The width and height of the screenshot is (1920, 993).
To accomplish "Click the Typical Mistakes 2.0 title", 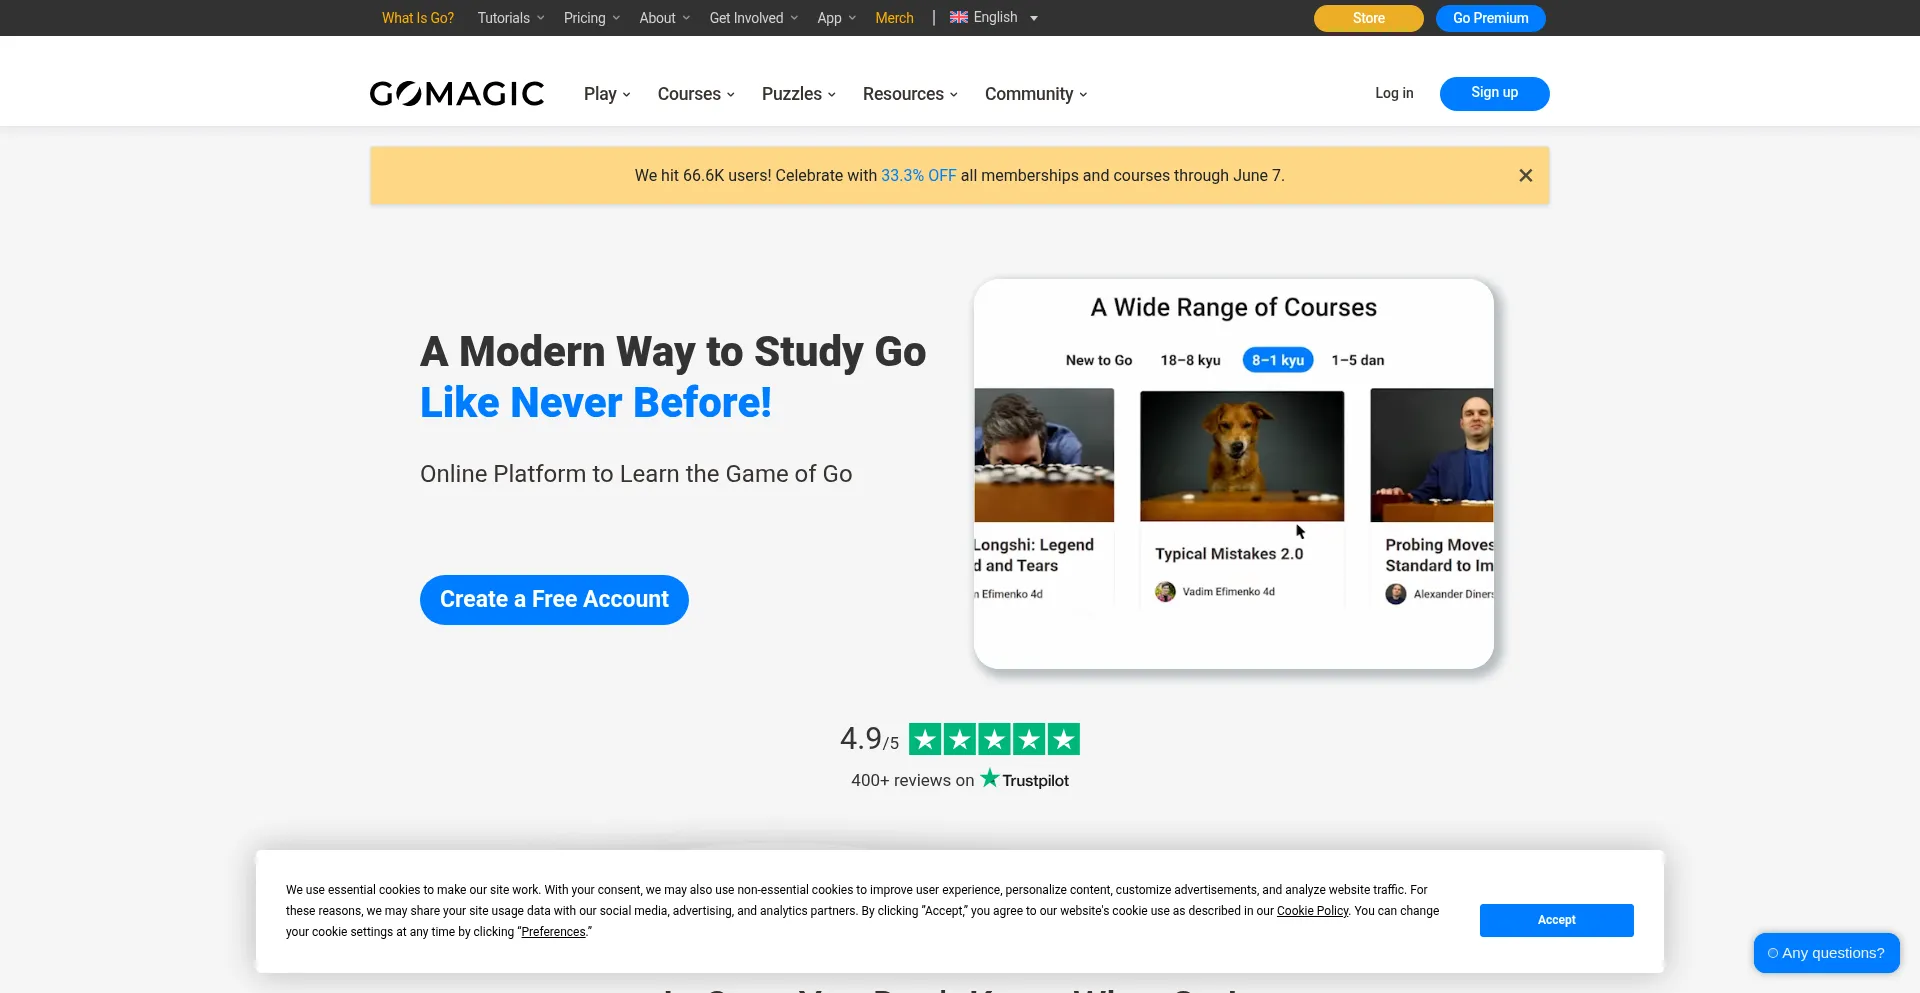I will click(x=1229, y=554).
